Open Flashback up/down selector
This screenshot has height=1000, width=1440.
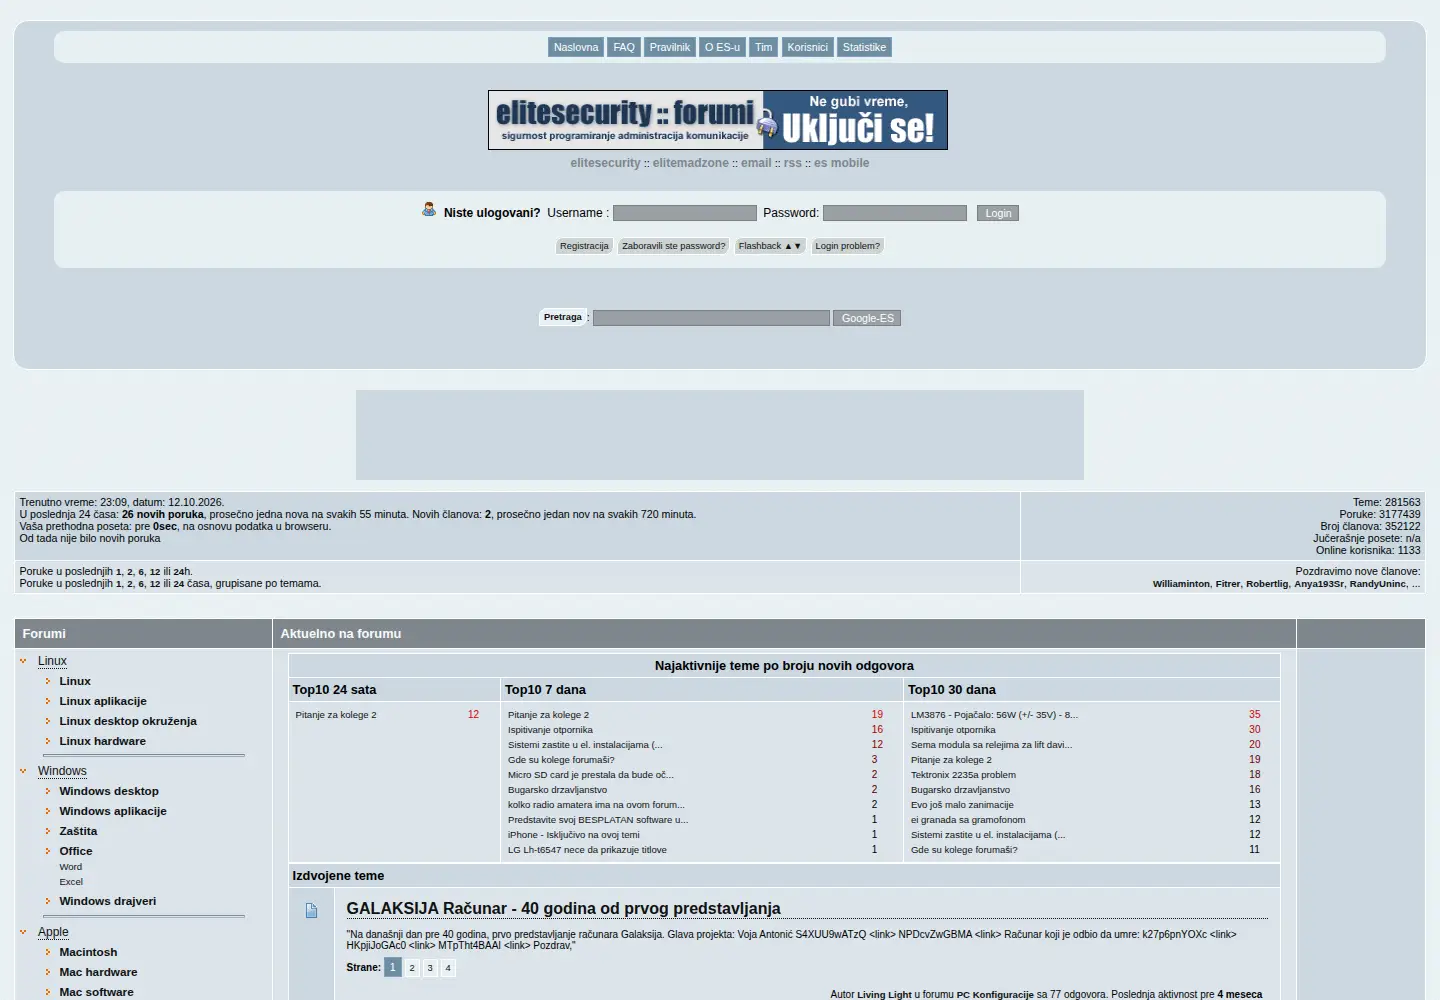(x=770, y=246)
